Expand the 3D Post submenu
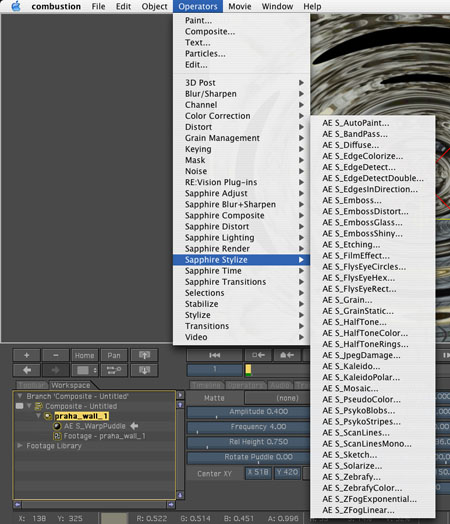The image size is (450, 524). click(x=241, y=83)
